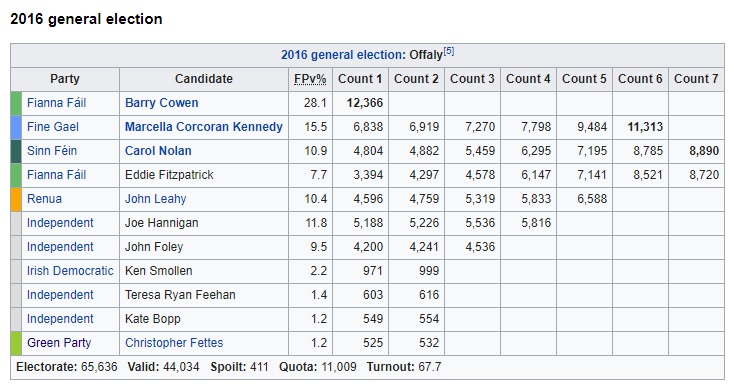
Task: Click the dark teal Sinn Féin color swatch
Action: coord(16,151)
